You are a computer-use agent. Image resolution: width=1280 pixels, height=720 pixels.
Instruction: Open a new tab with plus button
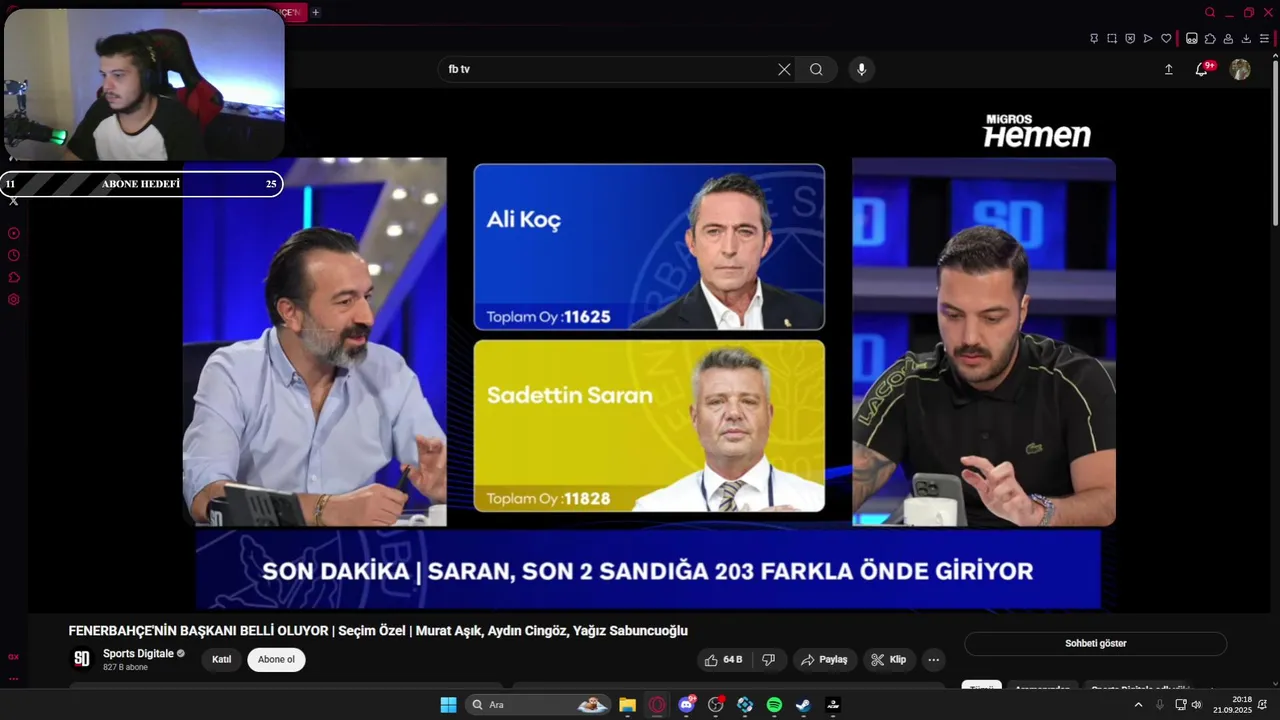point(315,12)
